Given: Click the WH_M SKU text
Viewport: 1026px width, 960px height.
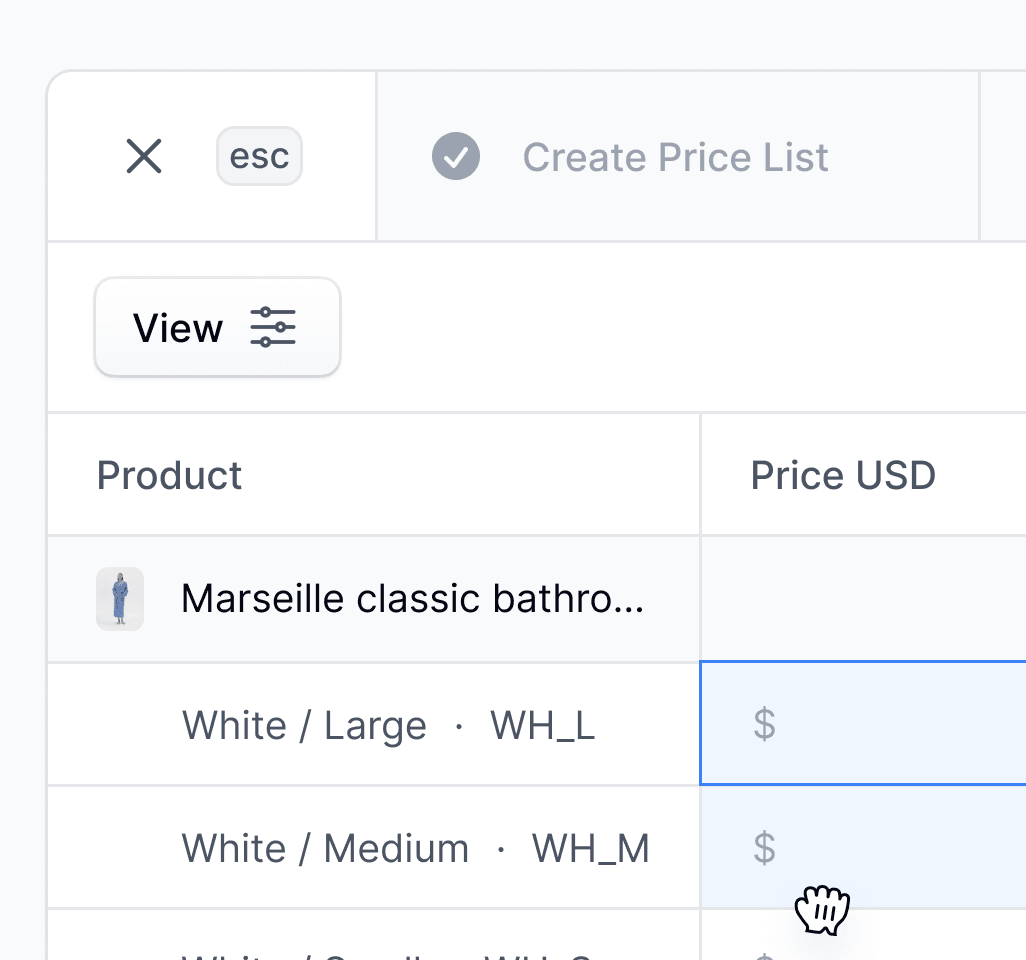Looking at the screenshot, I should point(591,849).
